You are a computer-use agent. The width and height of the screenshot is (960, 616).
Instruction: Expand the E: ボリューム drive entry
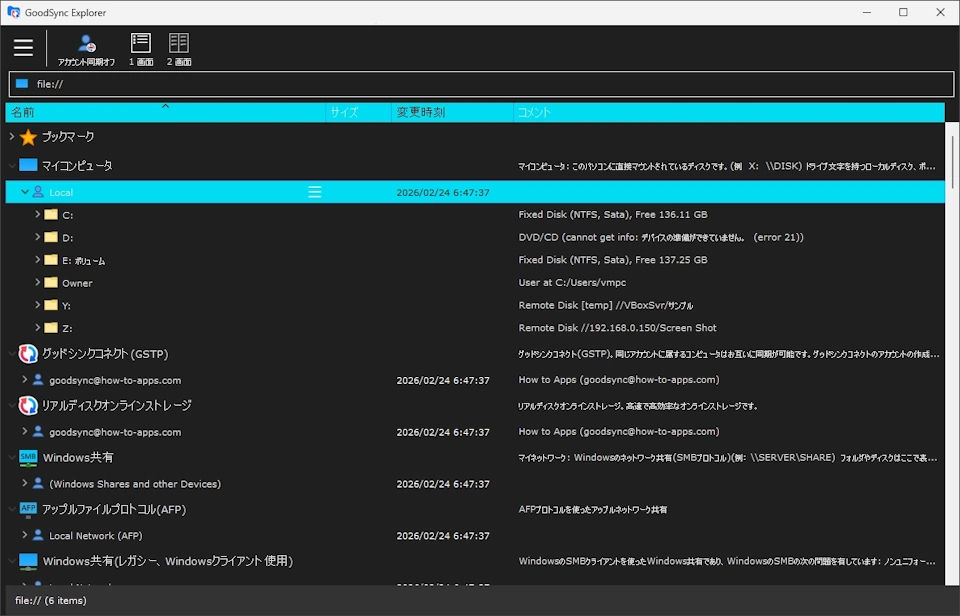[x=37, y=259]
